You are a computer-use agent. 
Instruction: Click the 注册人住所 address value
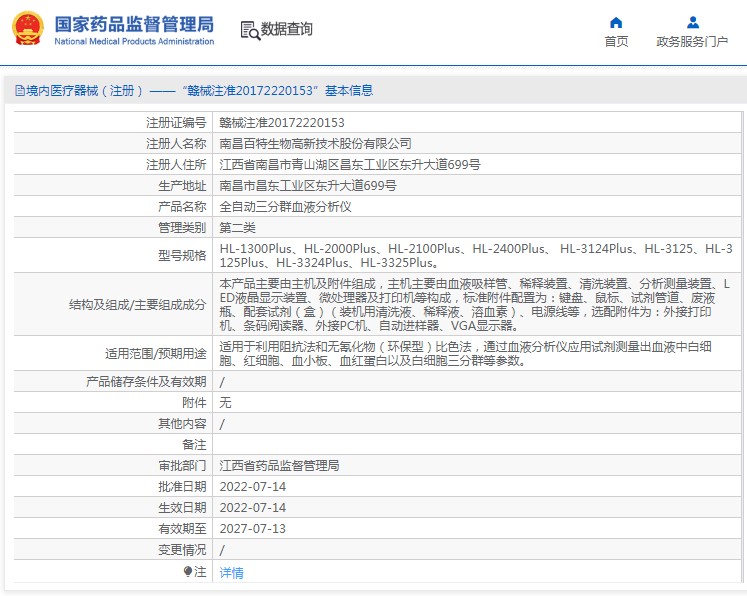tap(350, 165)
